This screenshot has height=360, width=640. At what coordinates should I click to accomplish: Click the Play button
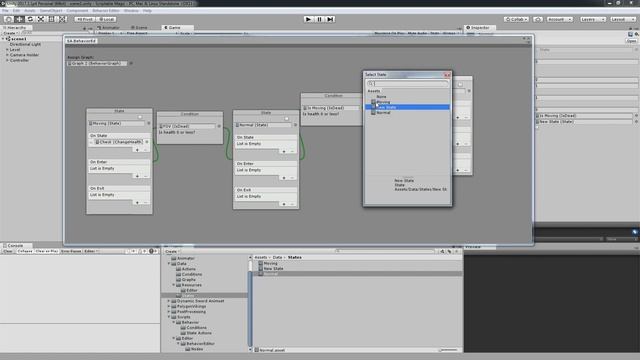[309, 19]
